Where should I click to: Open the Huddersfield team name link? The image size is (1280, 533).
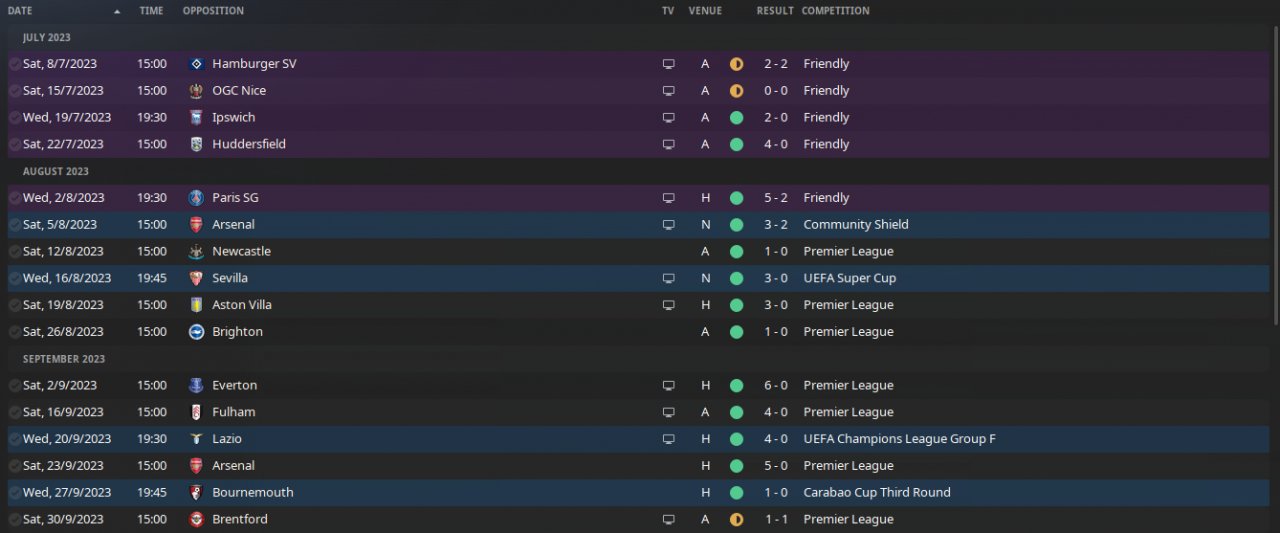(249, 144)
